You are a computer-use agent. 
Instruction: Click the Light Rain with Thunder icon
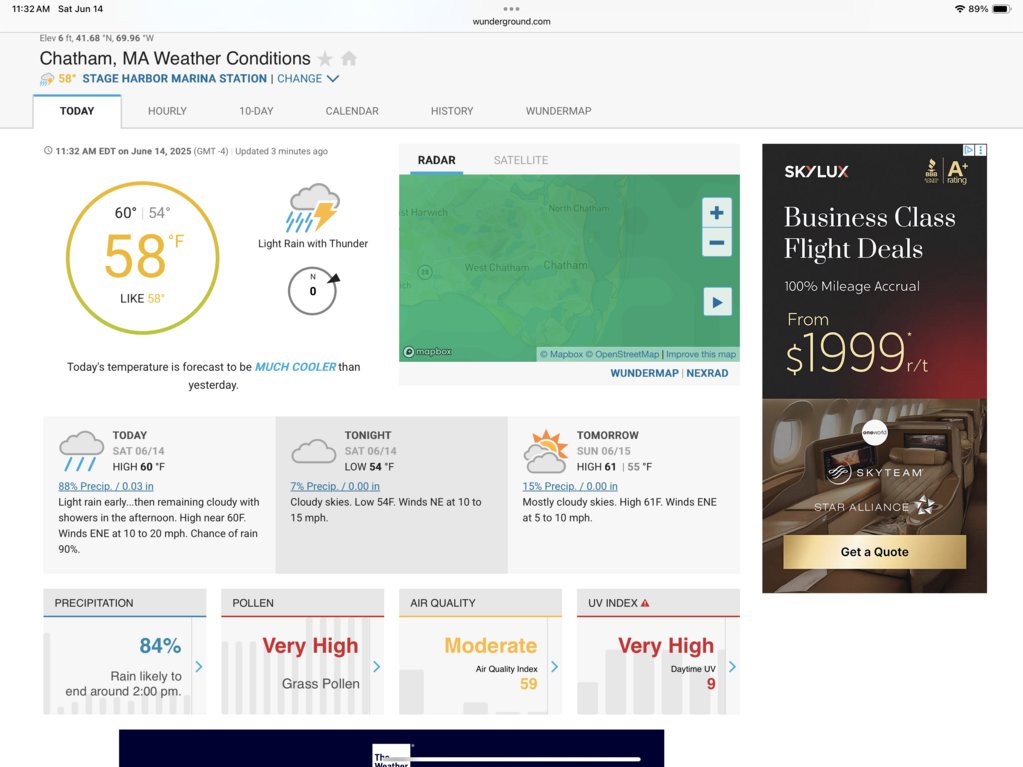313,208
